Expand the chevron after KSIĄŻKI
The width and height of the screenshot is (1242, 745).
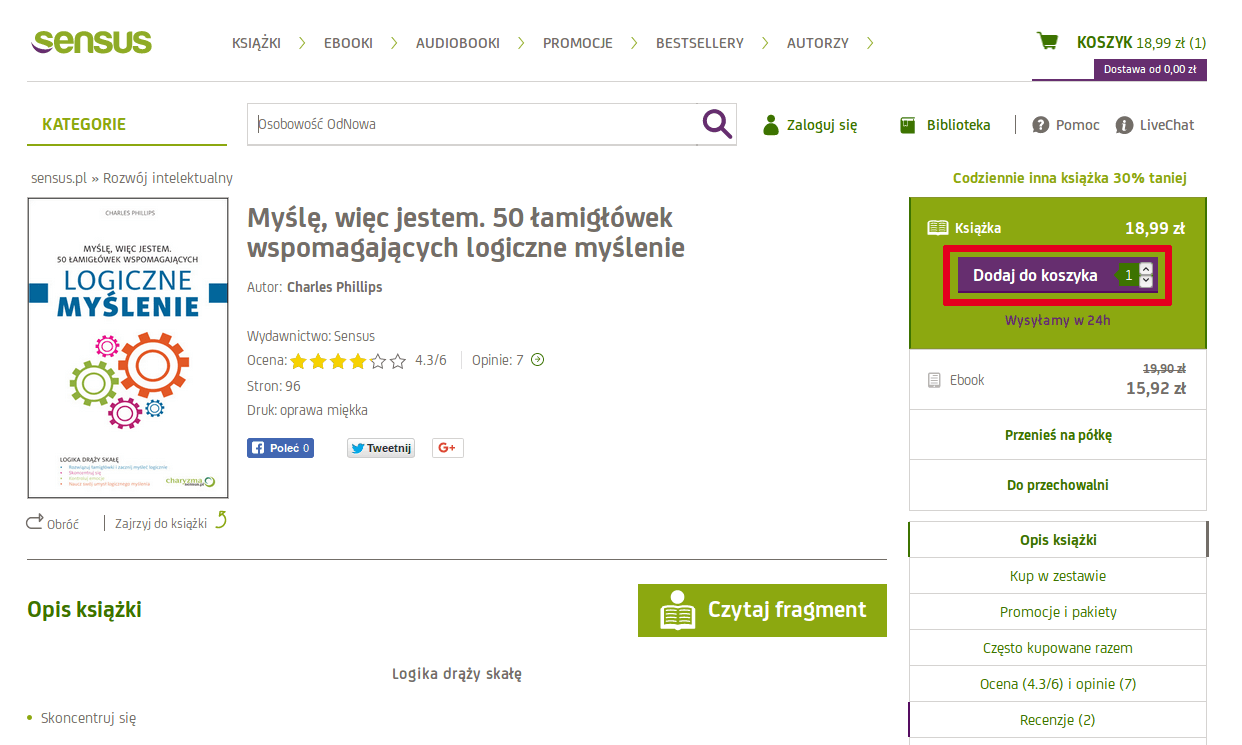302,43
